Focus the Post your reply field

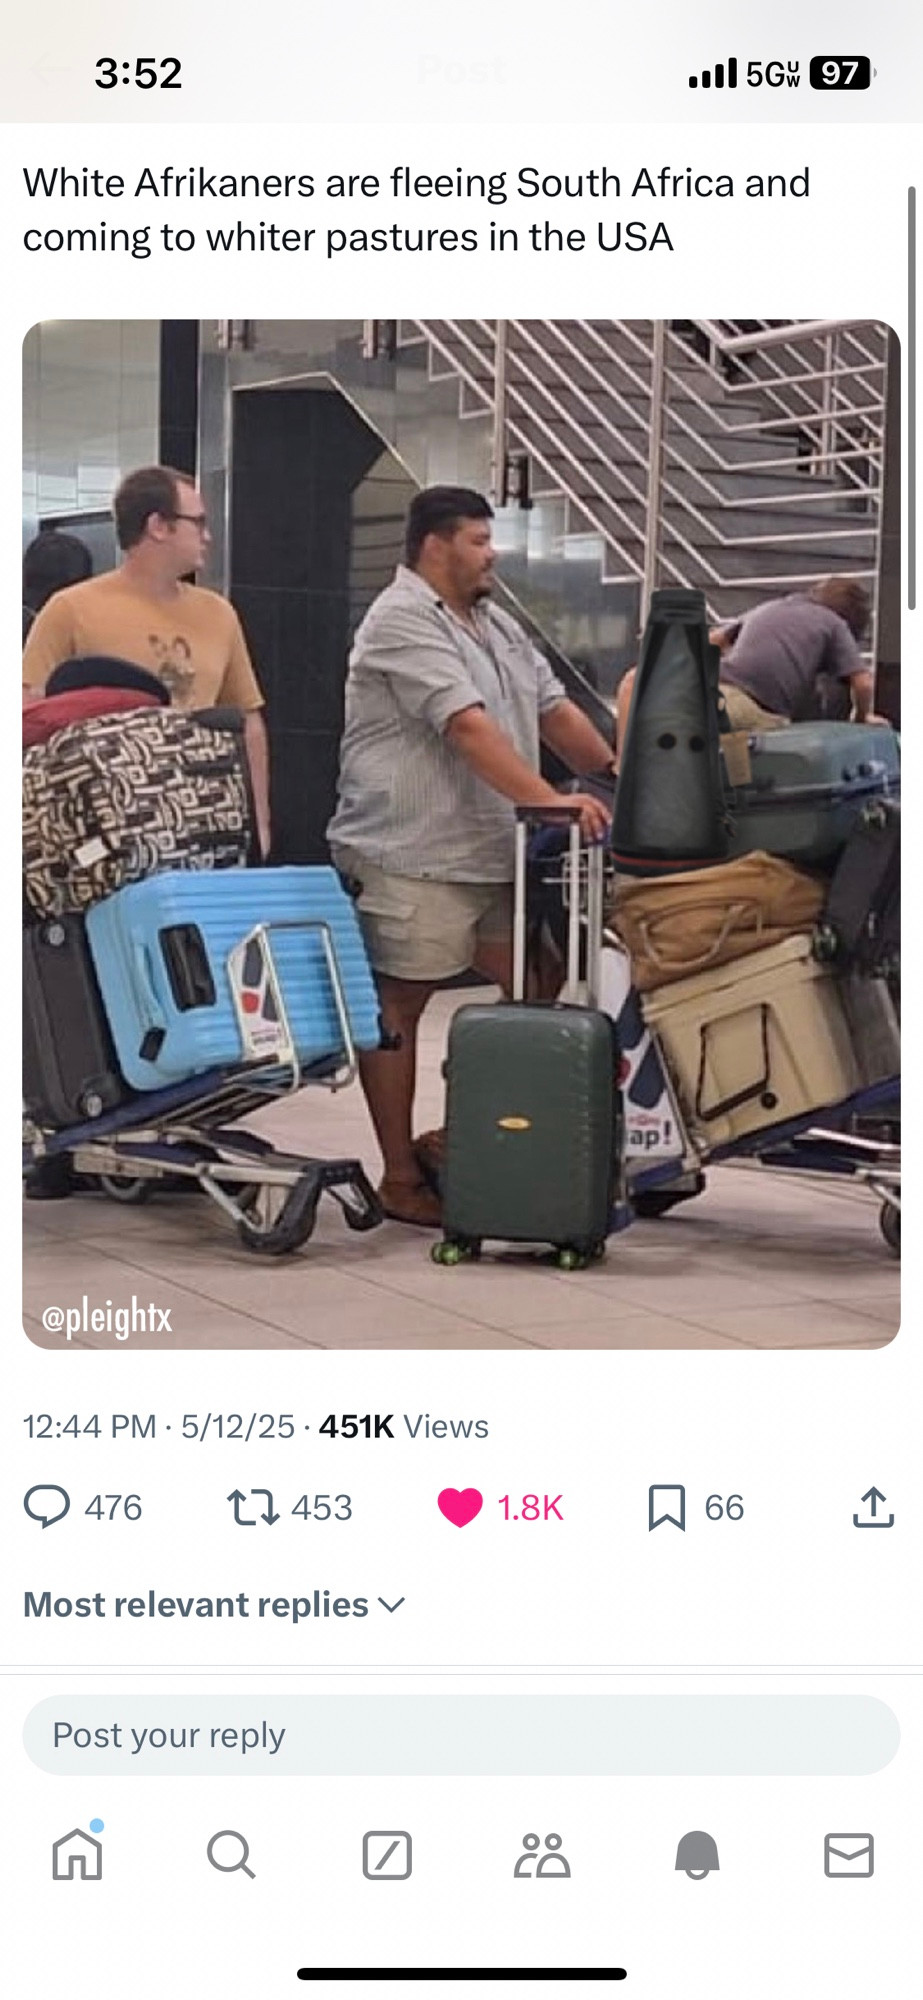(461, 1735)
